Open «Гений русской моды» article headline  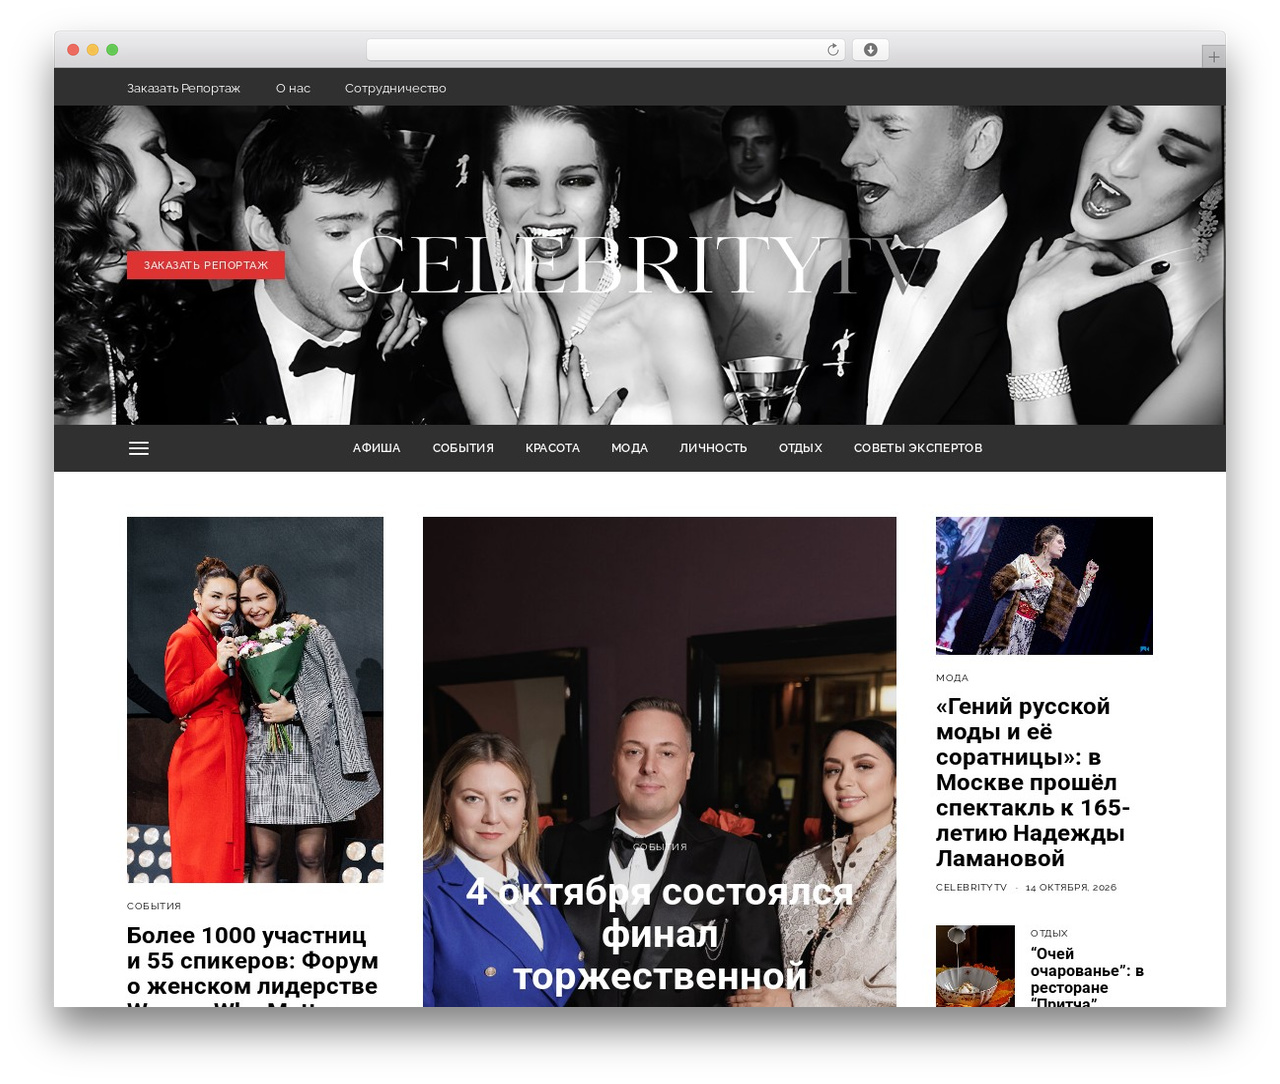pos(1033,782)
